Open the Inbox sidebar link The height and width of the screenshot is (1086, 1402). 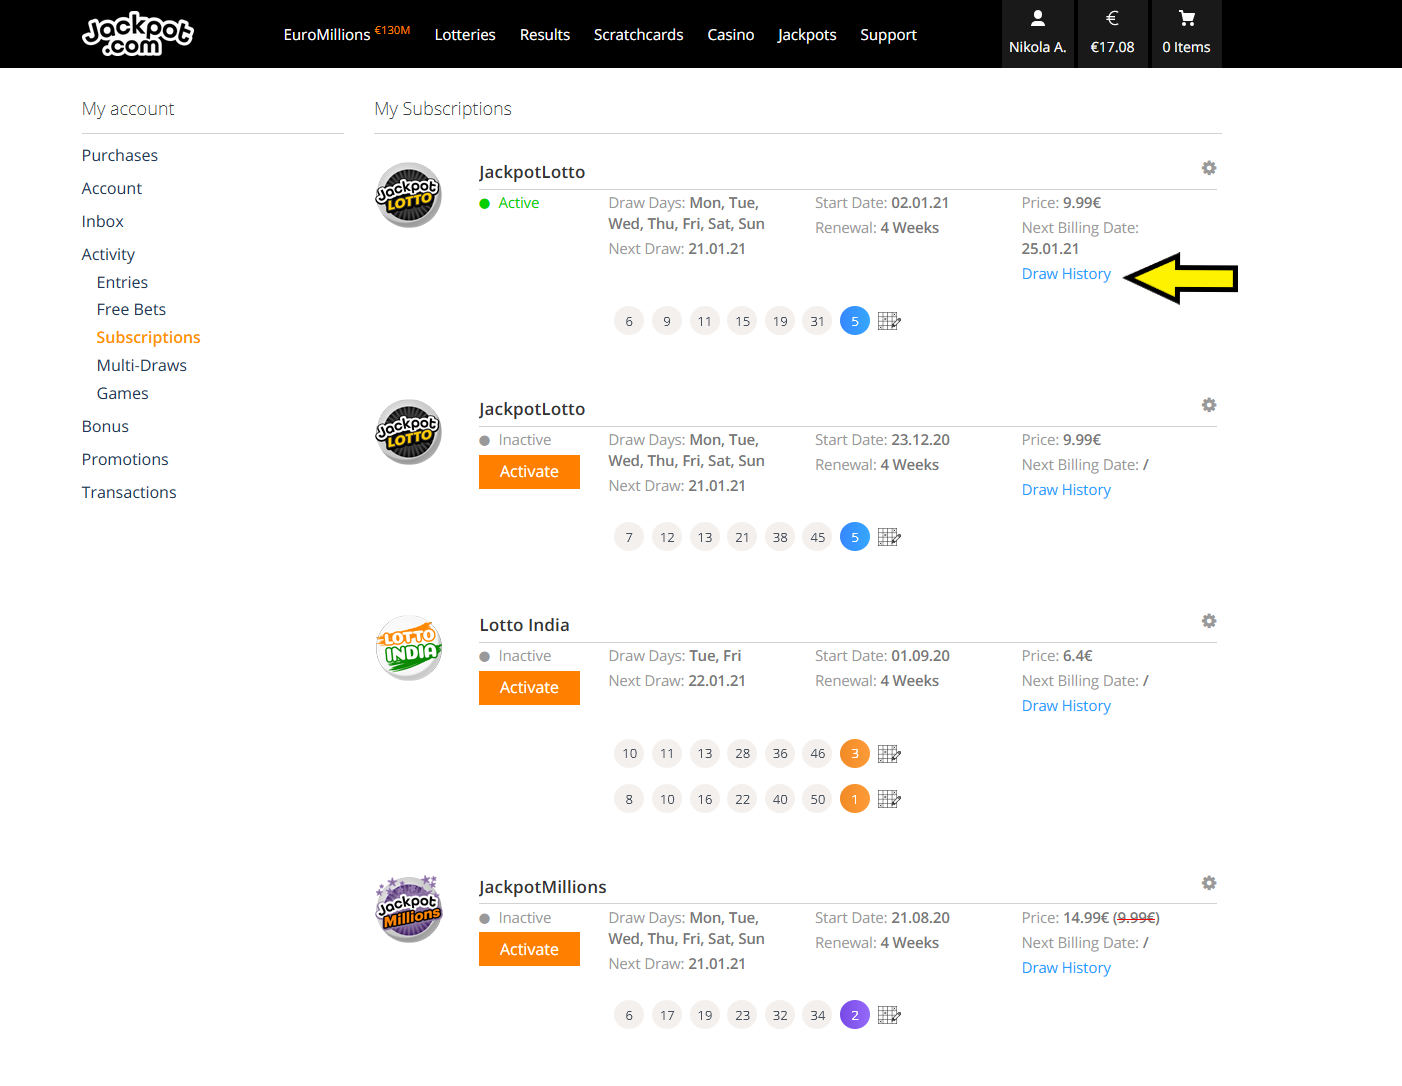pos(103,221)
